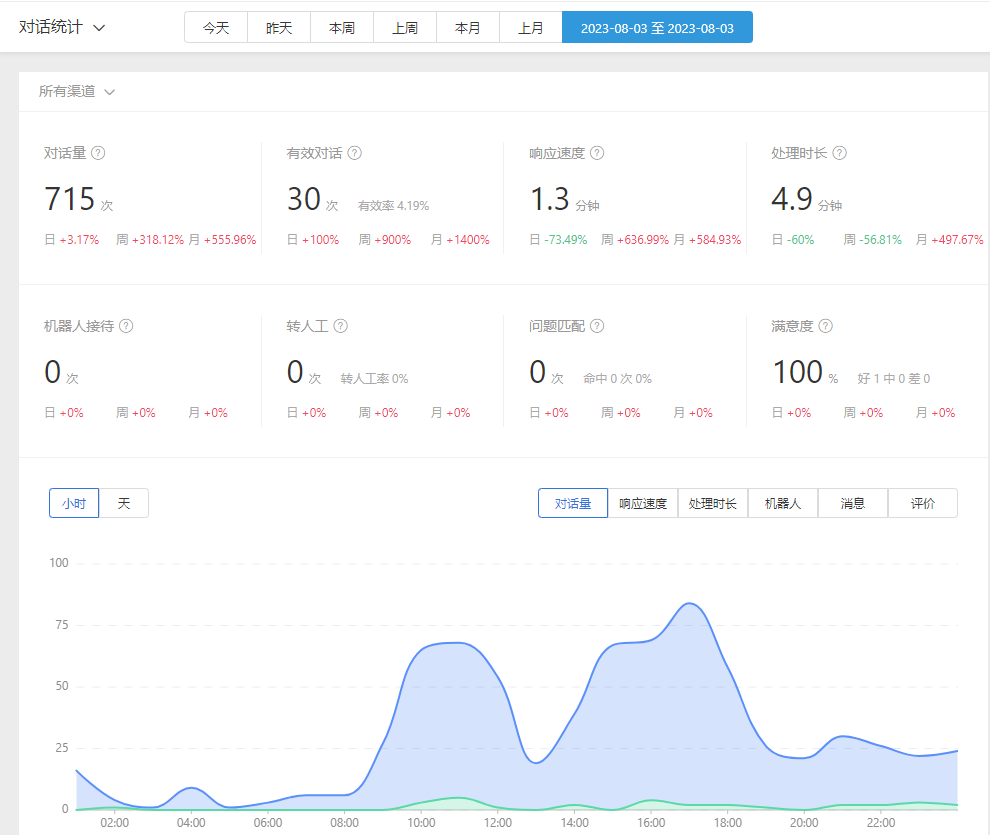Click the 100% satisfaction value
The image size is (990, 835).
coord(805,372)
